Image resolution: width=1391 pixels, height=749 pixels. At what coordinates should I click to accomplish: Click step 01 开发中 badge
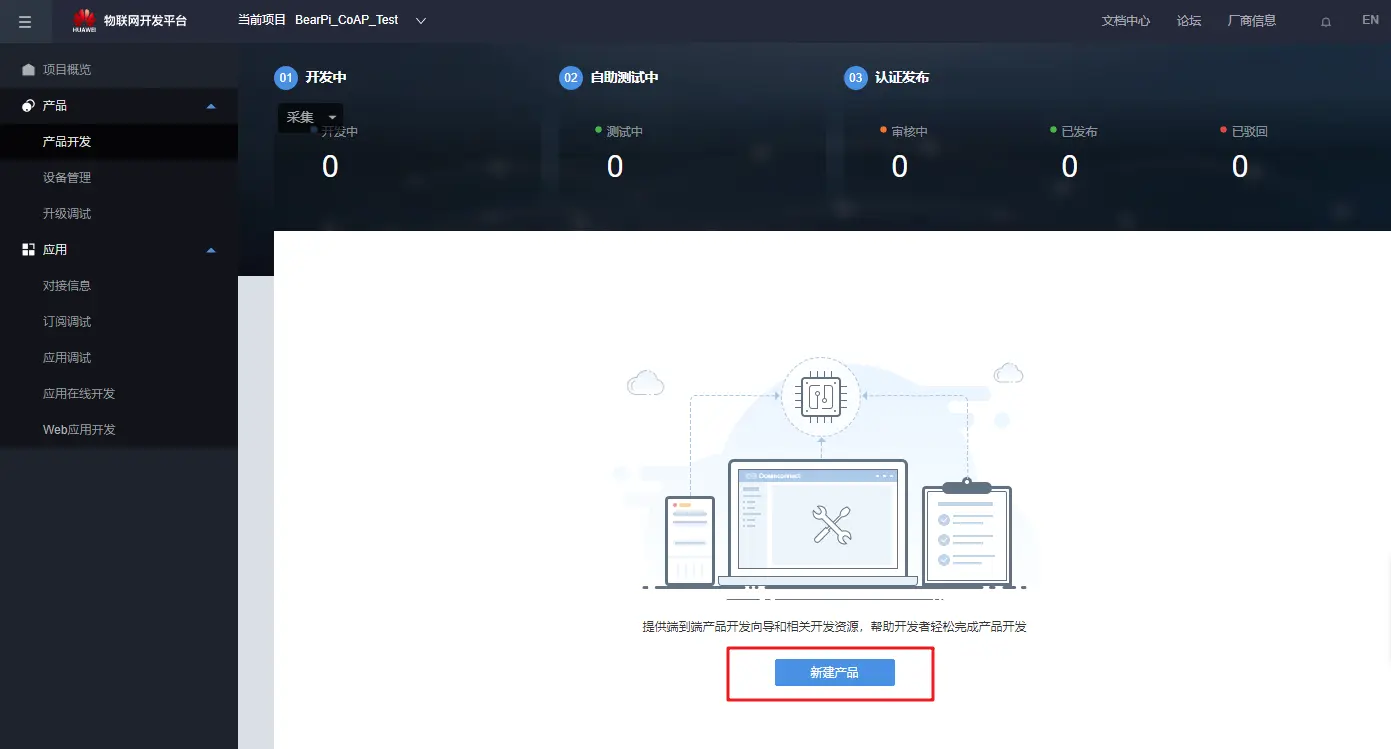[x=286, y=77]
